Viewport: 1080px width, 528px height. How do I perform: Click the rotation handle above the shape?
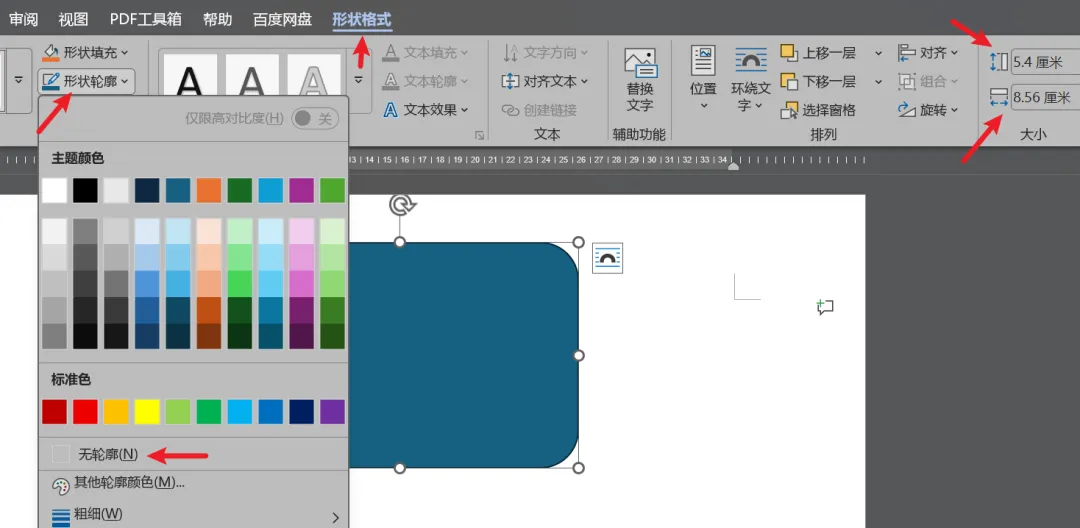coord(400,205)
